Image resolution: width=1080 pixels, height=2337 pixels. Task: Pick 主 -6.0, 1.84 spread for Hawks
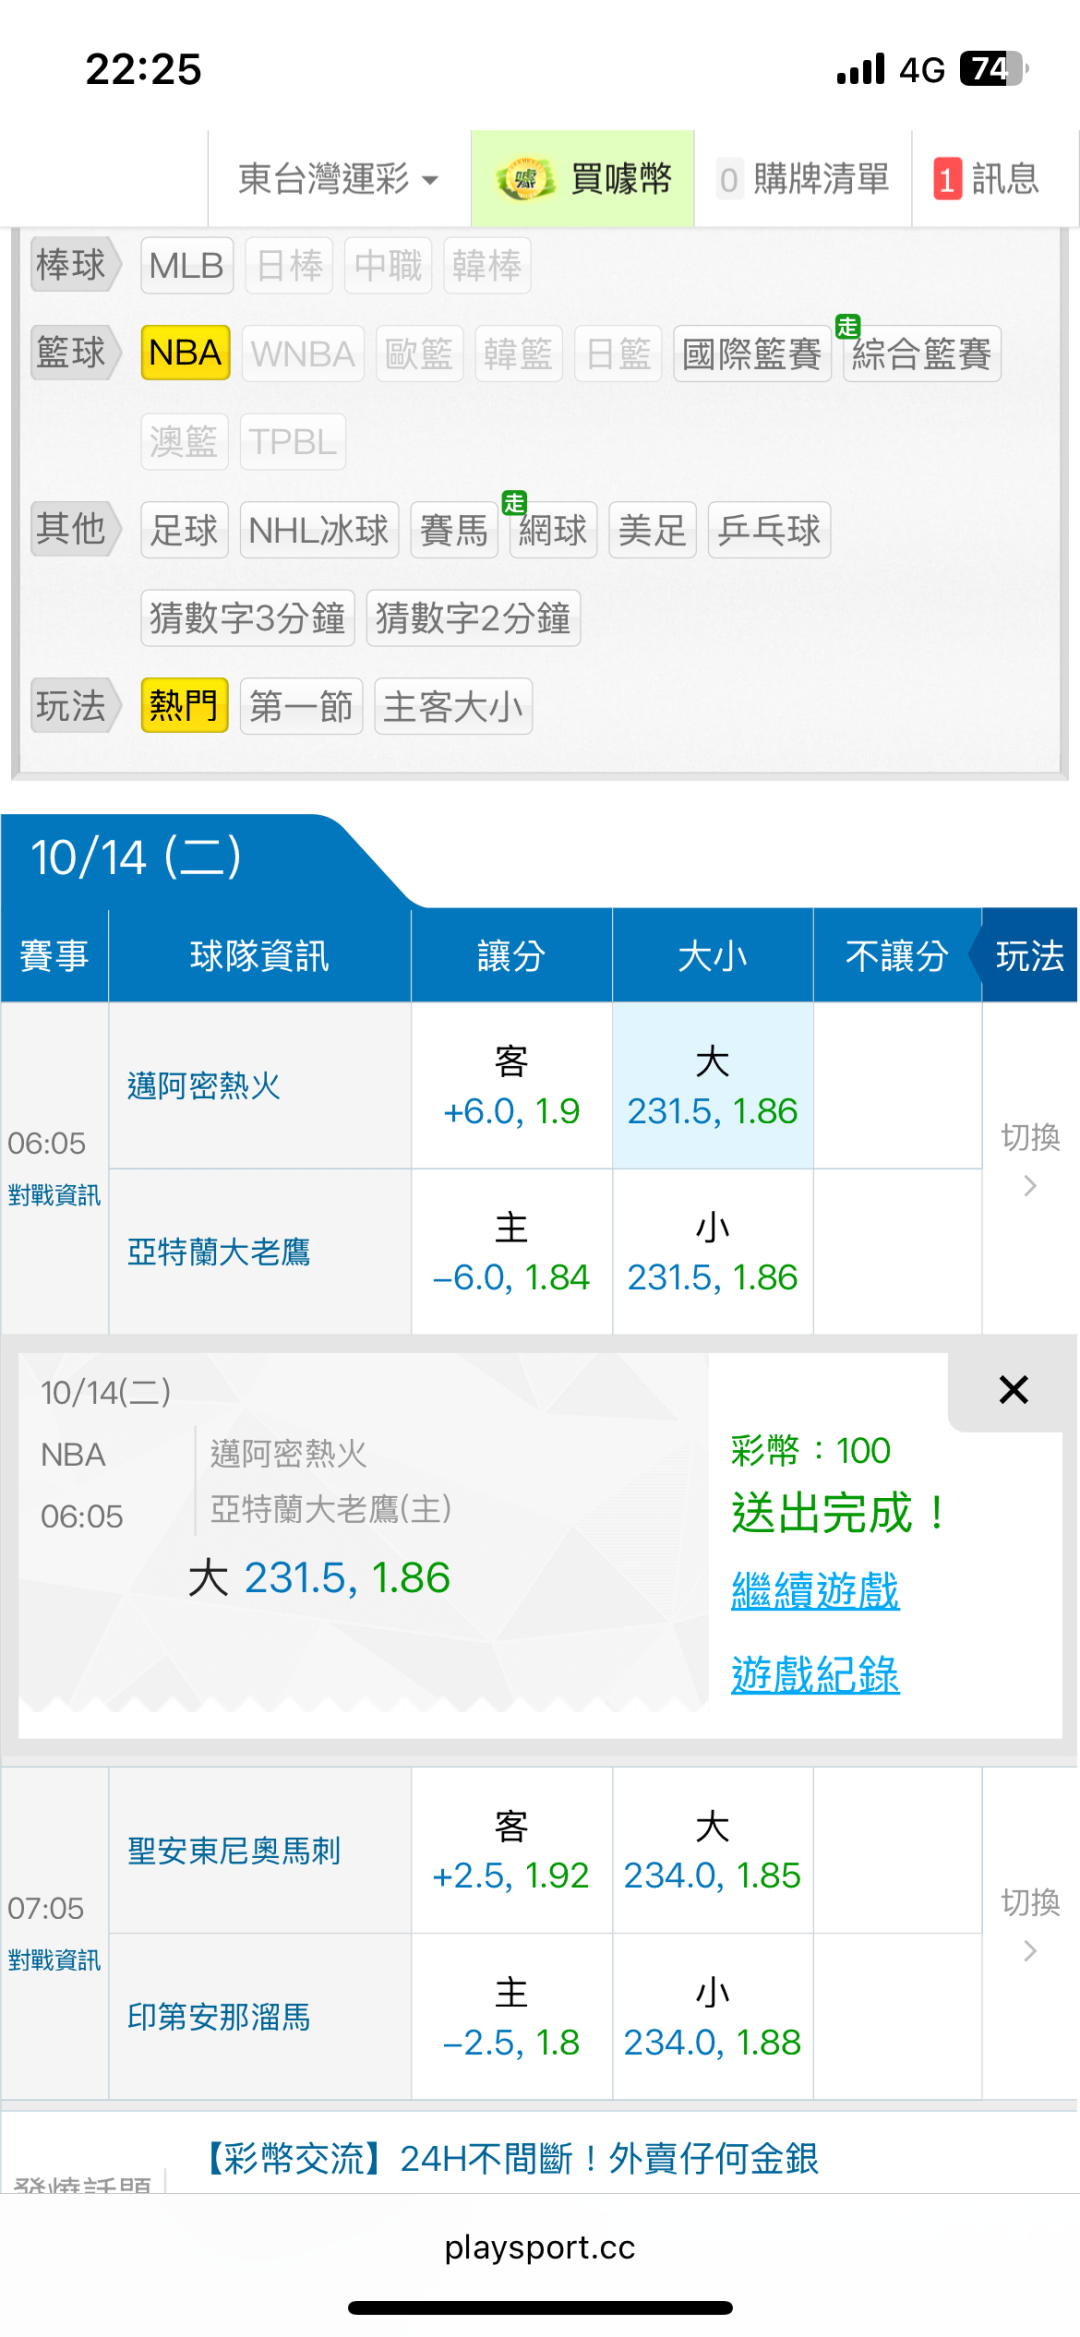(x=512, y=1252)
